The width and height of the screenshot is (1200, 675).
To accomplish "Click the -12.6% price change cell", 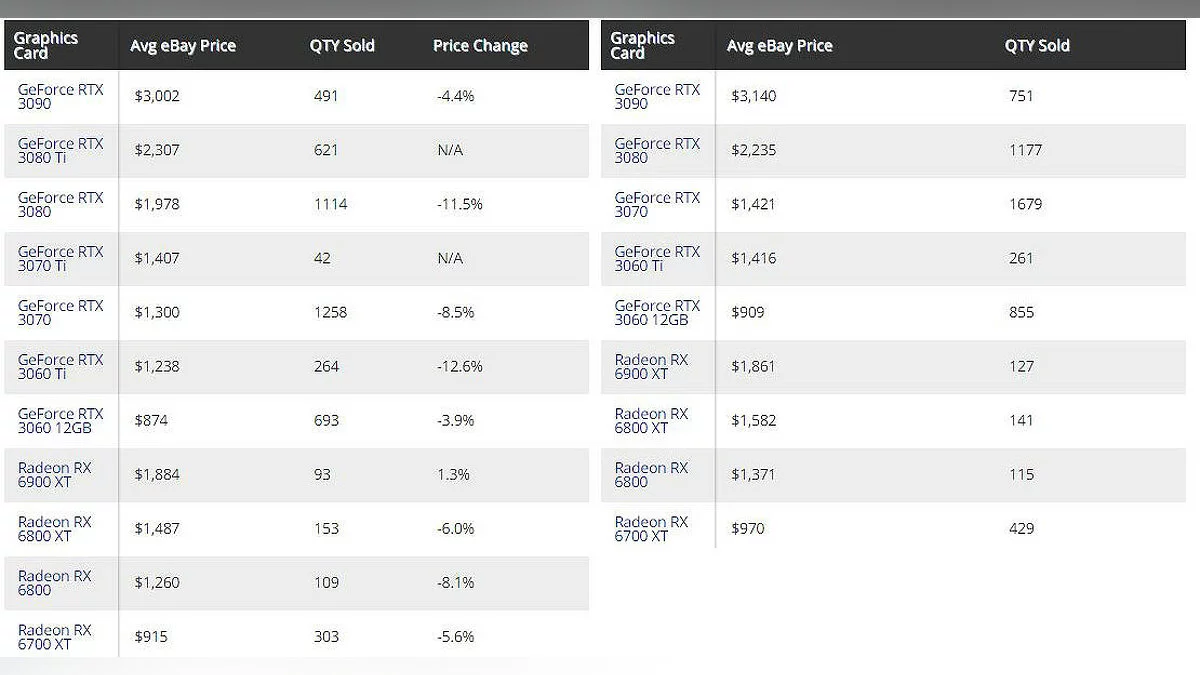I will click(460, 367).
